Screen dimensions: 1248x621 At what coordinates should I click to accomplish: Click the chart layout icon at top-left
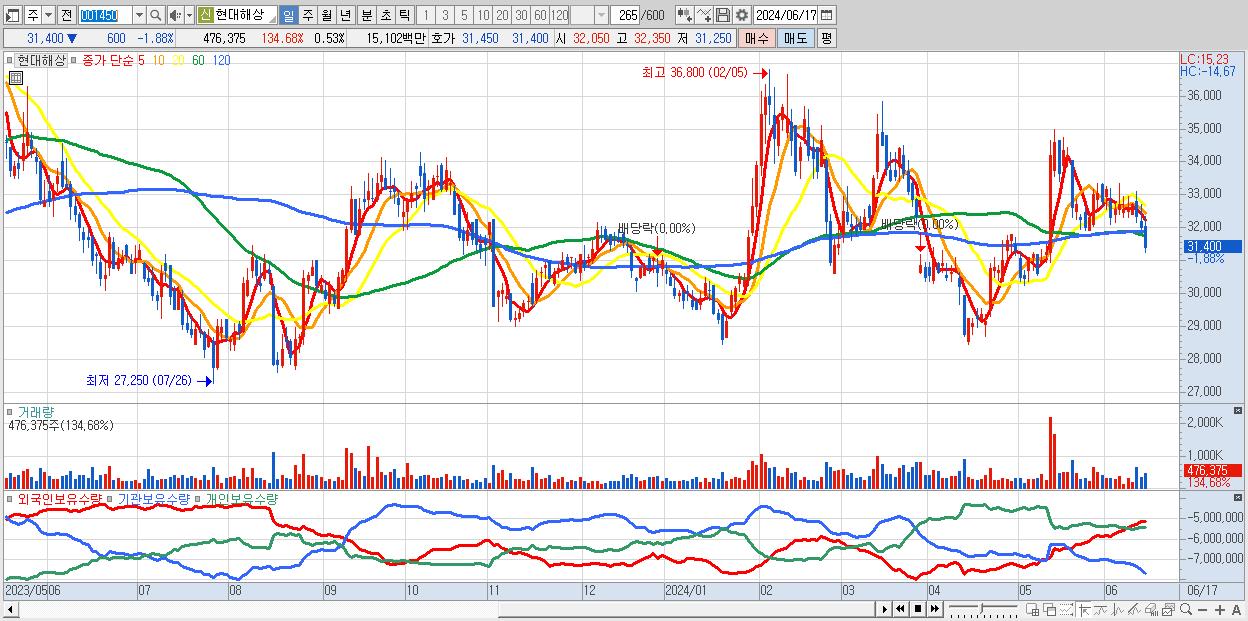(x=12, y=15)
